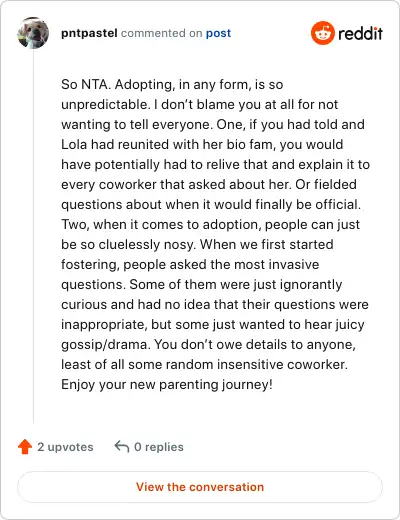Follow the blue "post" link
The height and width of the screenshot is (520, 400).
[x=218, y=33]
